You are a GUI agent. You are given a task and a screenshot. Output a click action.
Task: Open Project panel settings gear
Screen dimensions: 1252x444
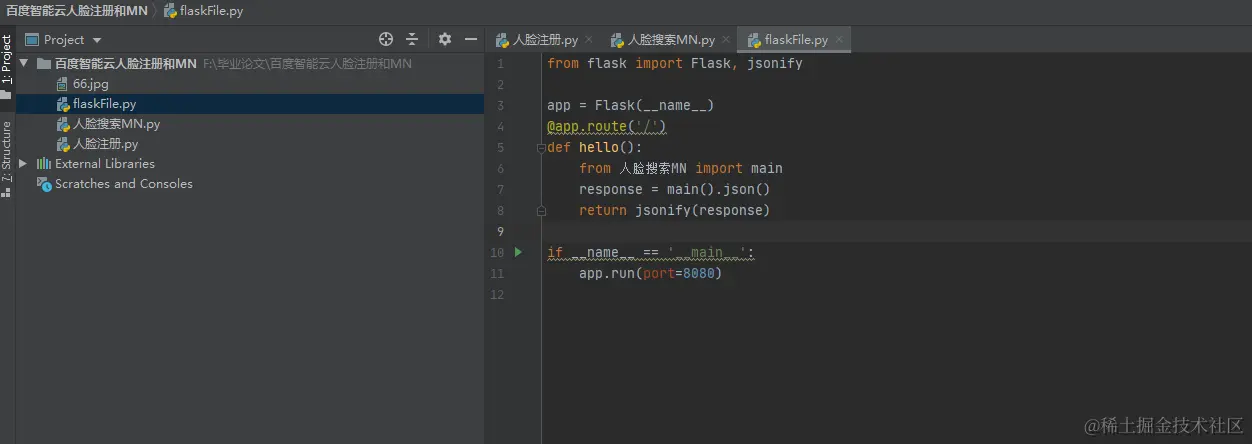[x=445, y=39]
